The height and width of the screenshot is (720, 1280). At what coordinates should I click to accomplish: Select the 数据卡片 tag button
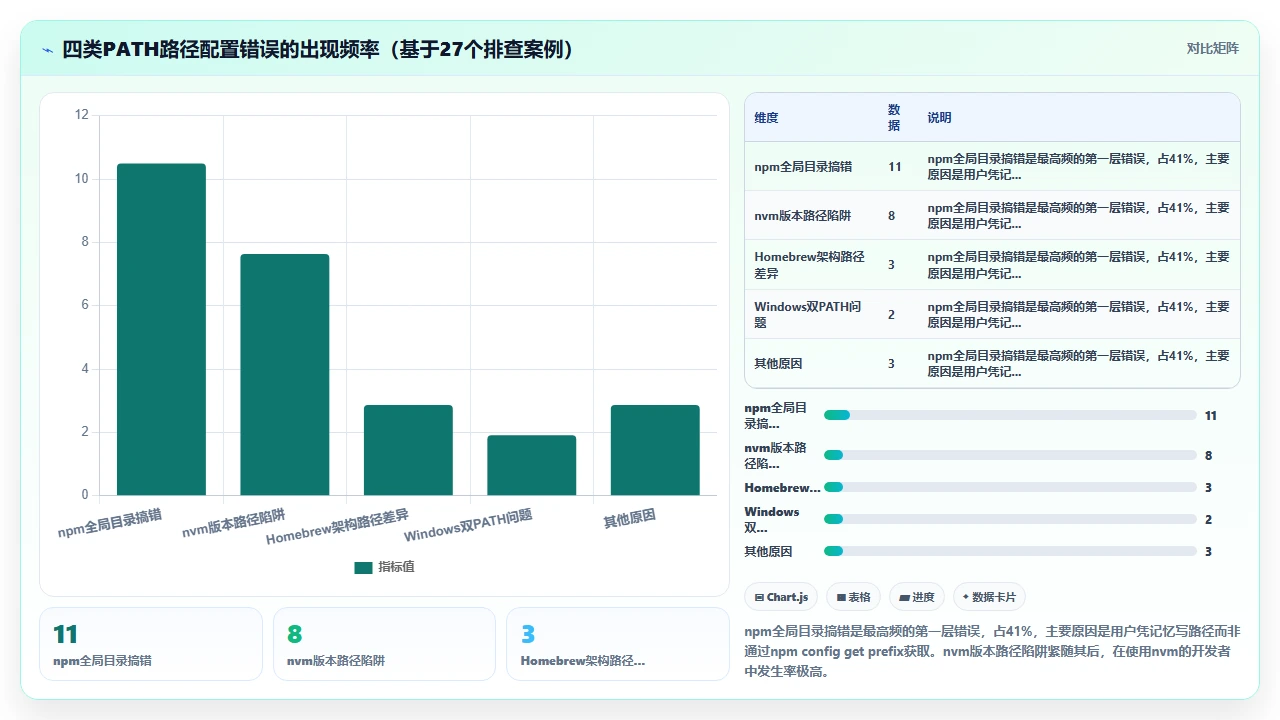989,597
